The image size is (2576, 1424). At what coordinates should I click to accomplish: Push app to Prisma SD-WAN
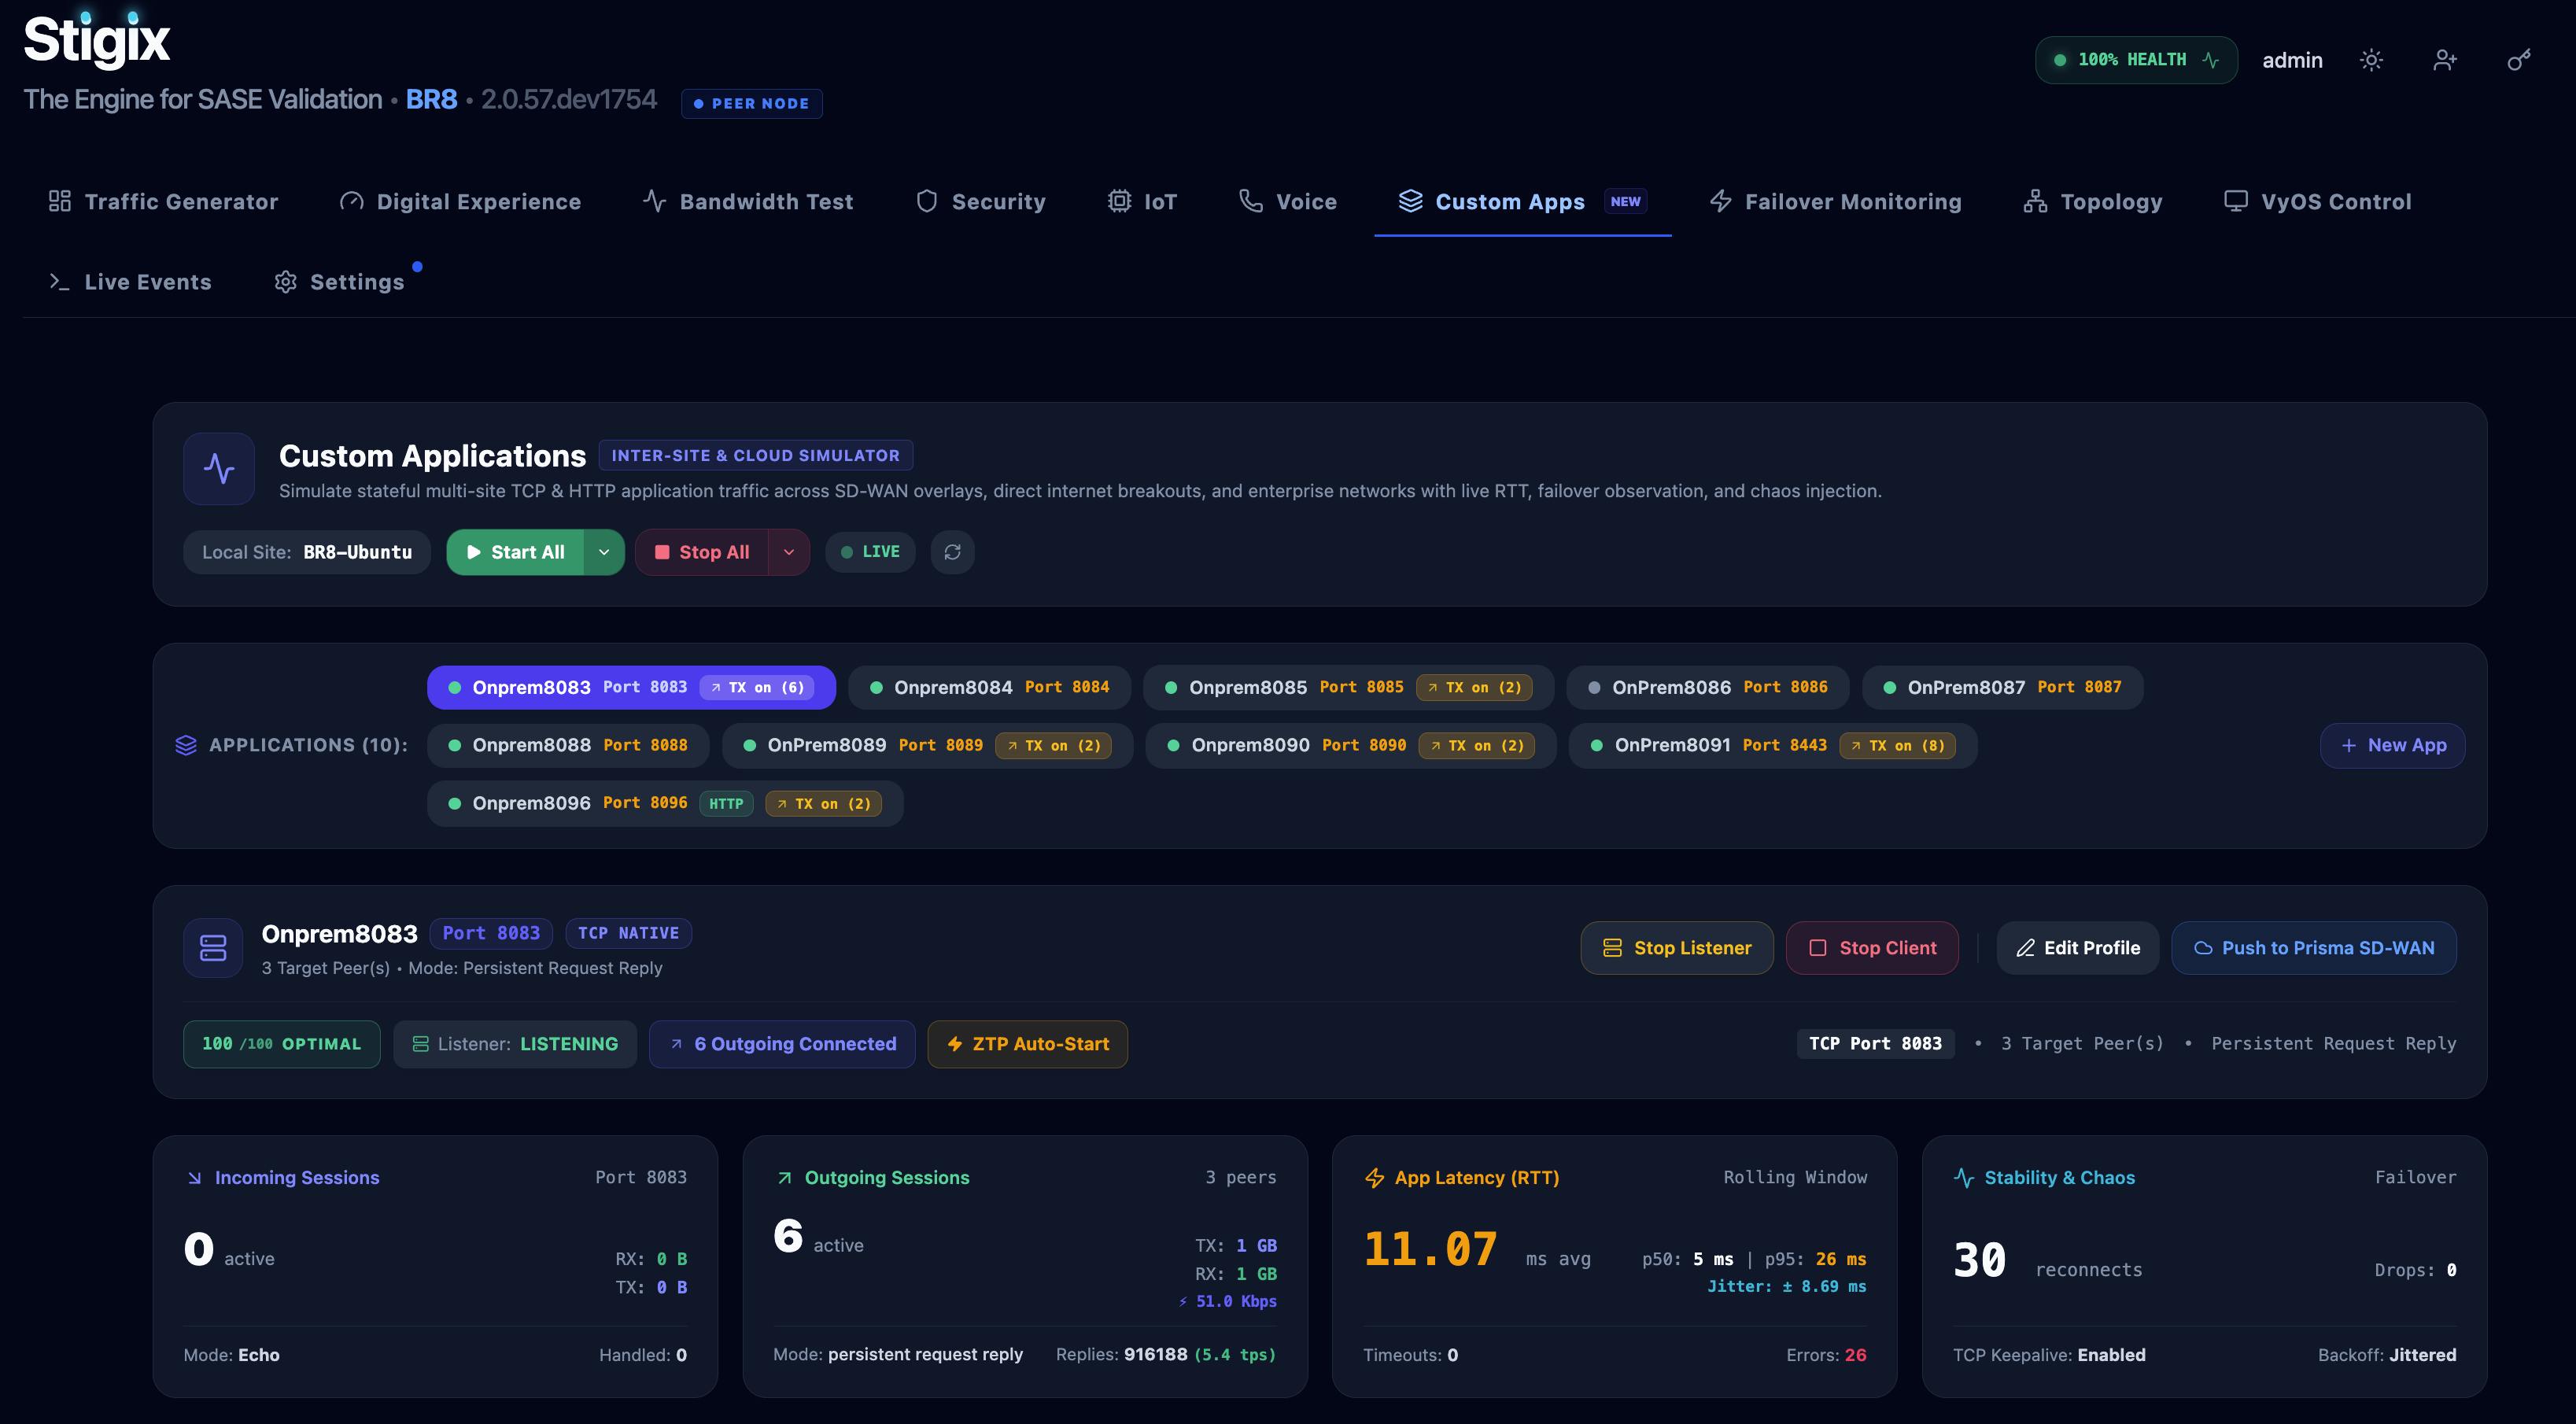[x=2314, y=947]
